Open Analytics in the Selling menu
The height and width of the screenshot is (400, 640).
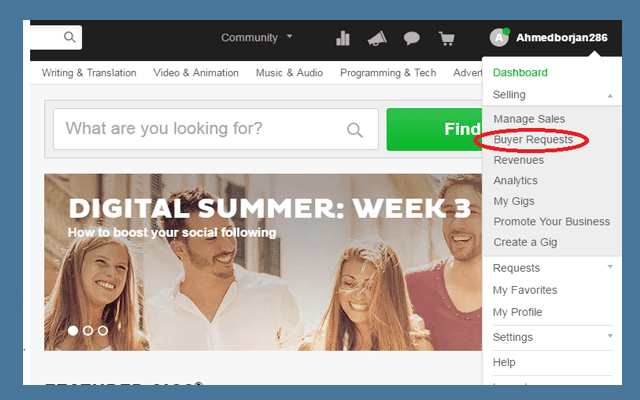click(515, 180)
